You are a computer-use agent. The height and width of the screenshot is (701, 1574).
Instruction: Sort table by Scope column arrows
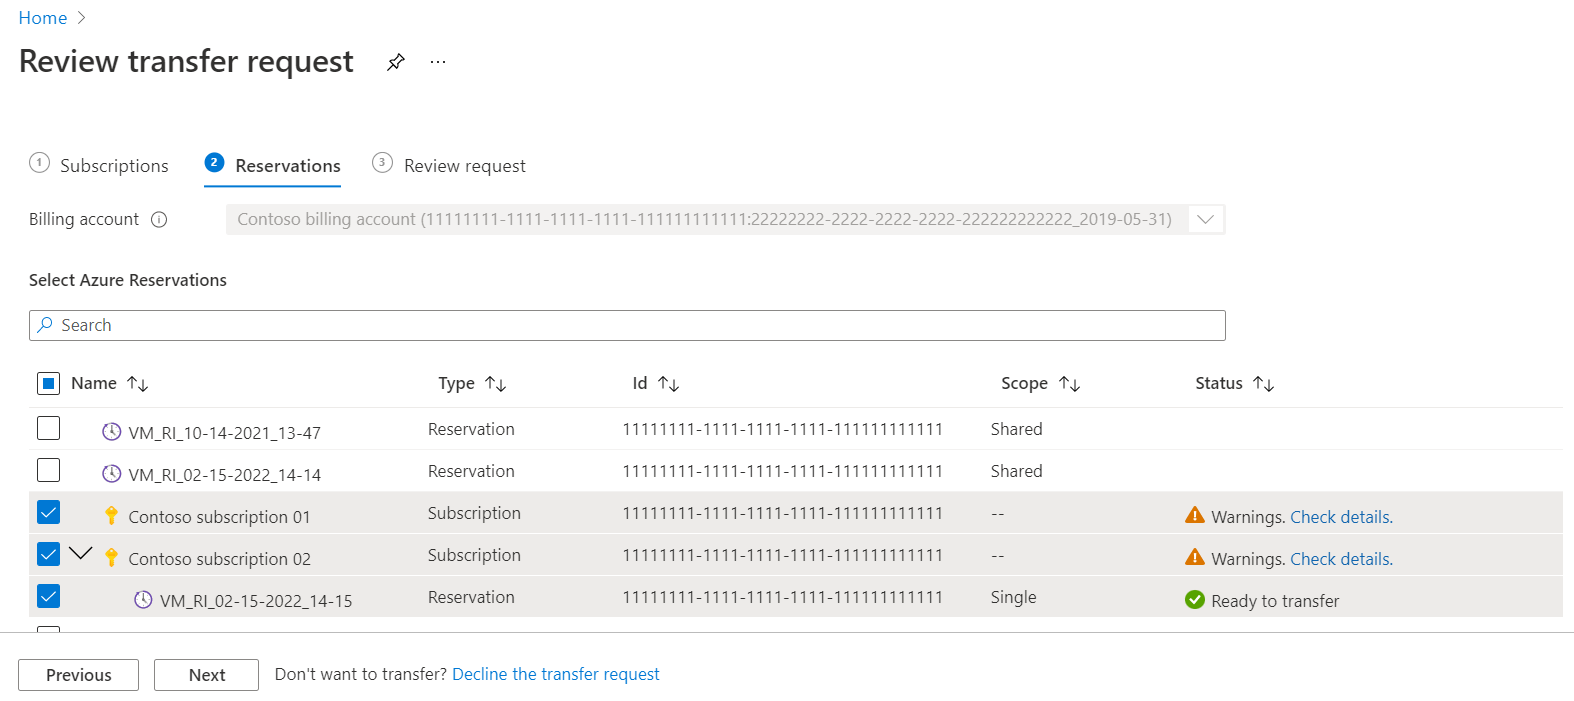(1070, 384)
